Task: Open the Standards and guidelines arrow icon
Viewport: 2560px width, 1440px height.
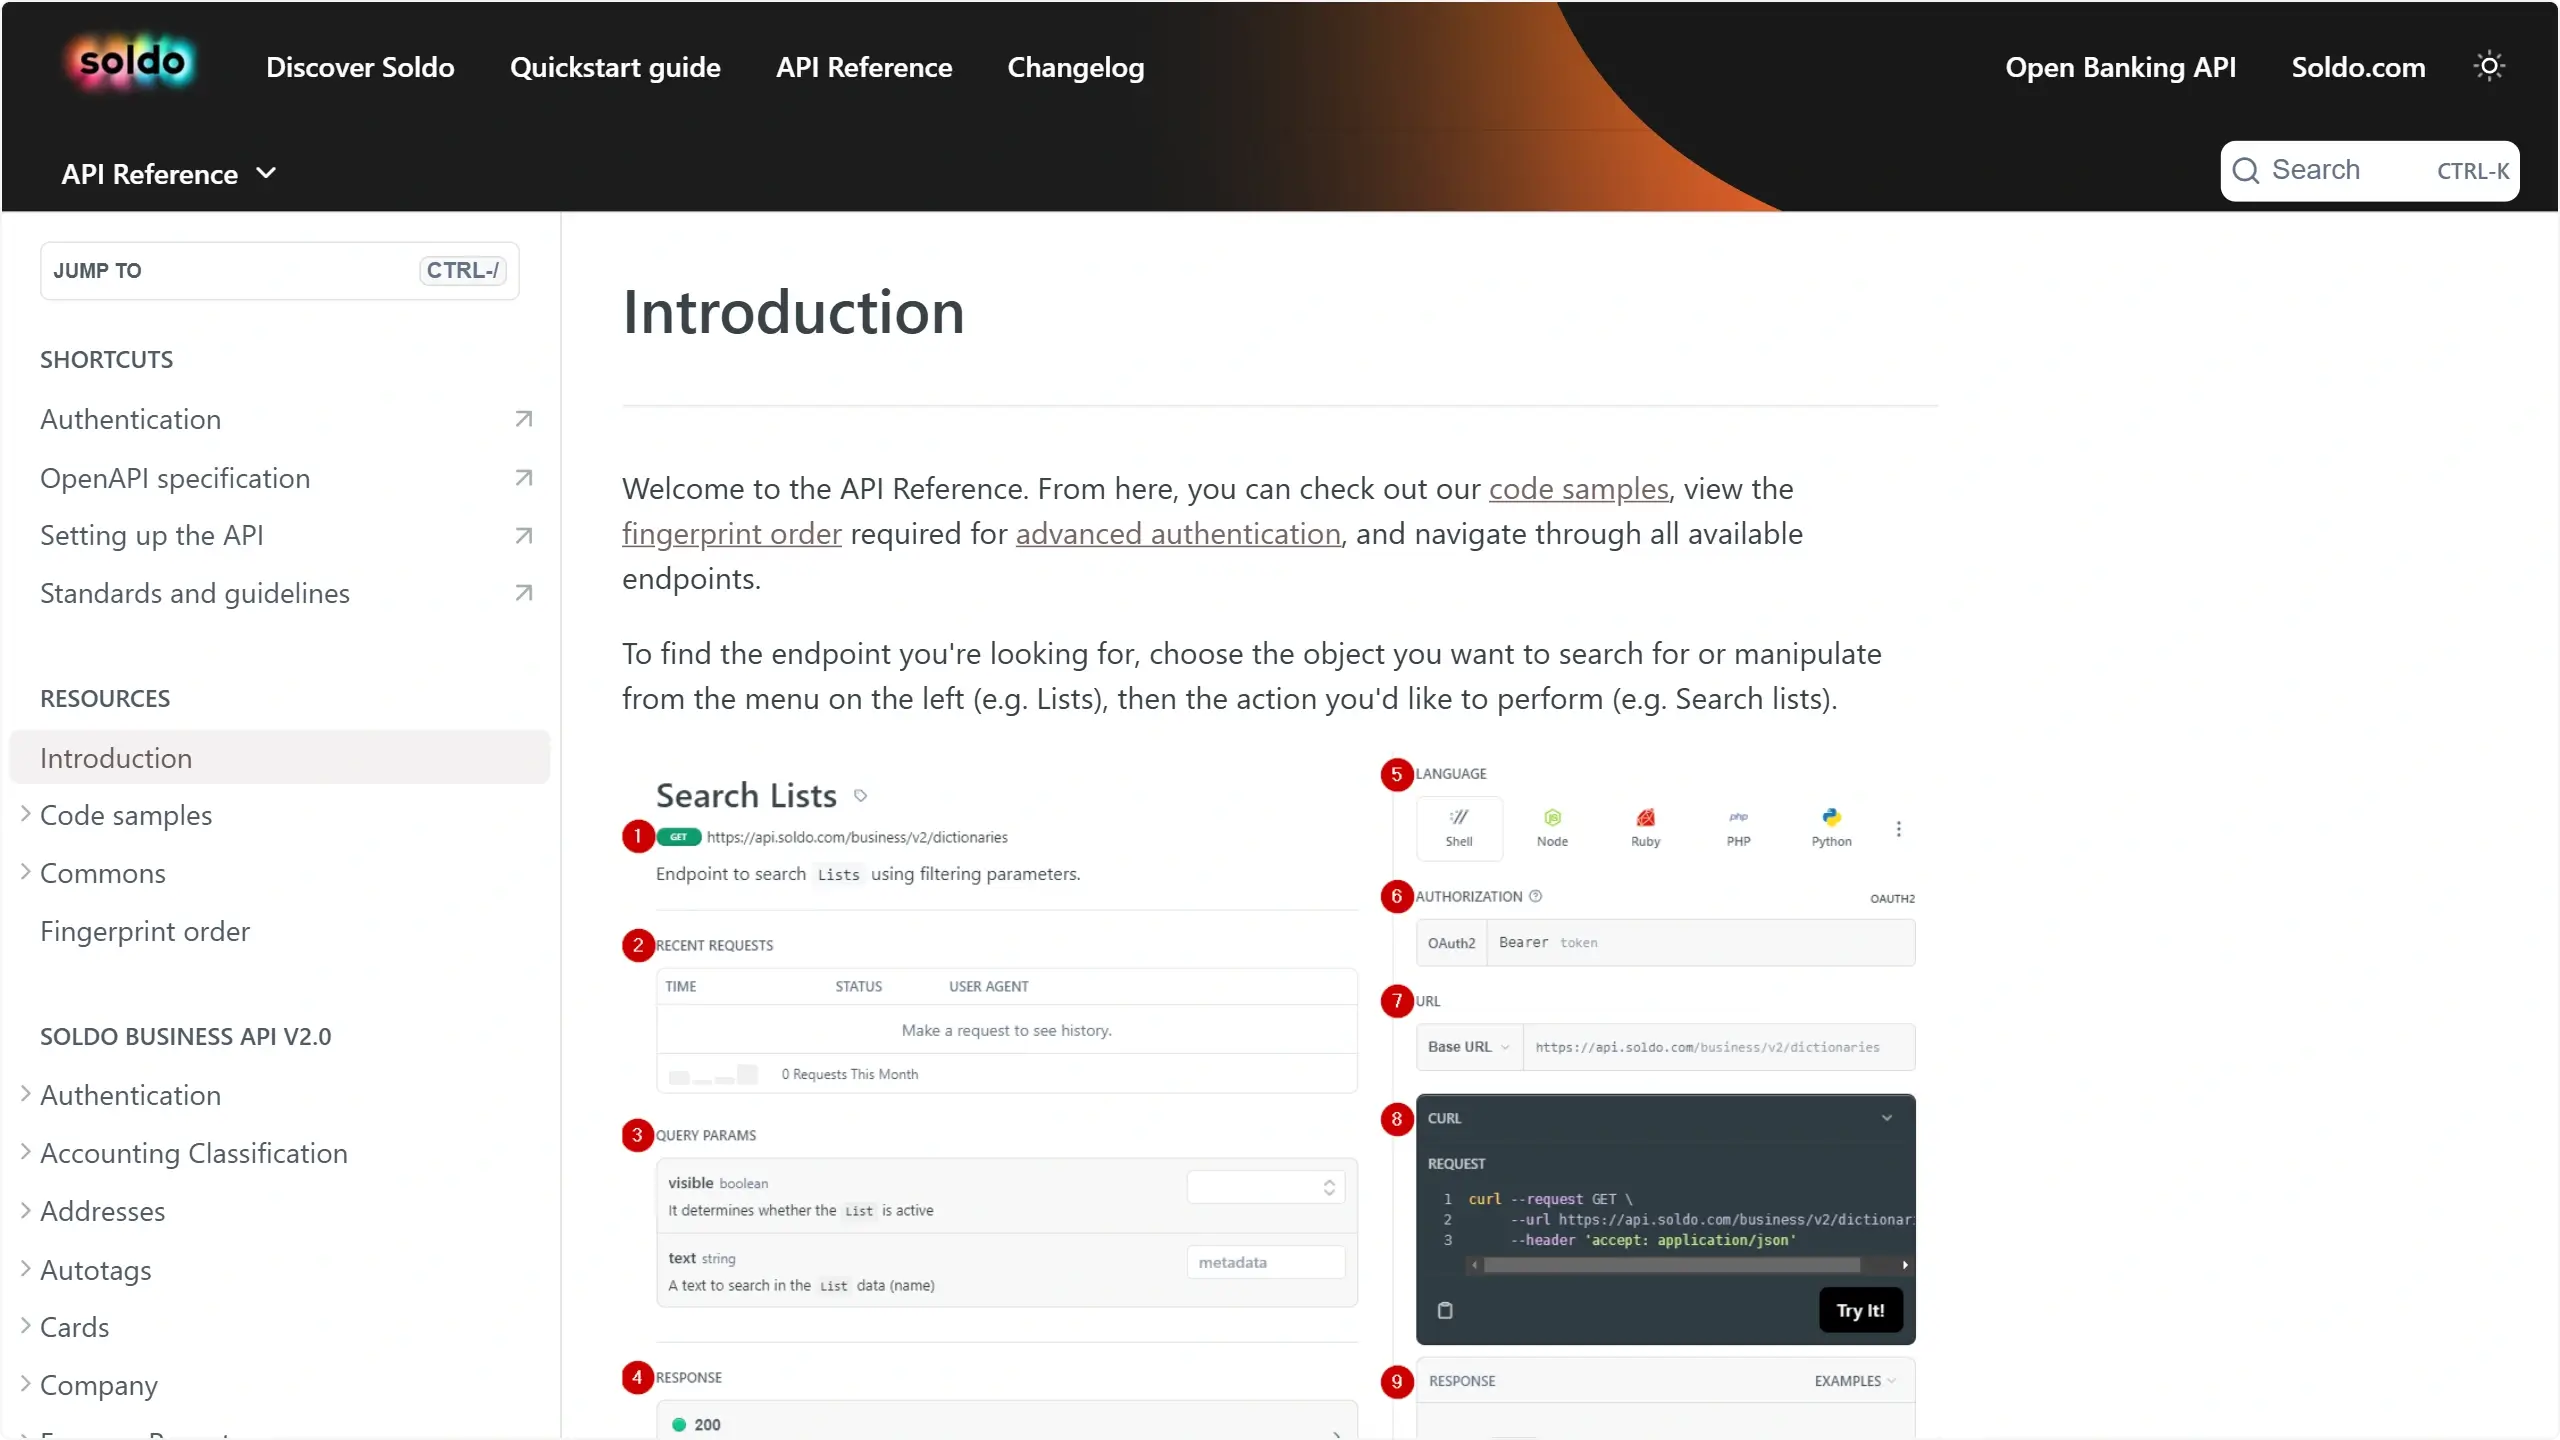Action: (x=523, y=593)
